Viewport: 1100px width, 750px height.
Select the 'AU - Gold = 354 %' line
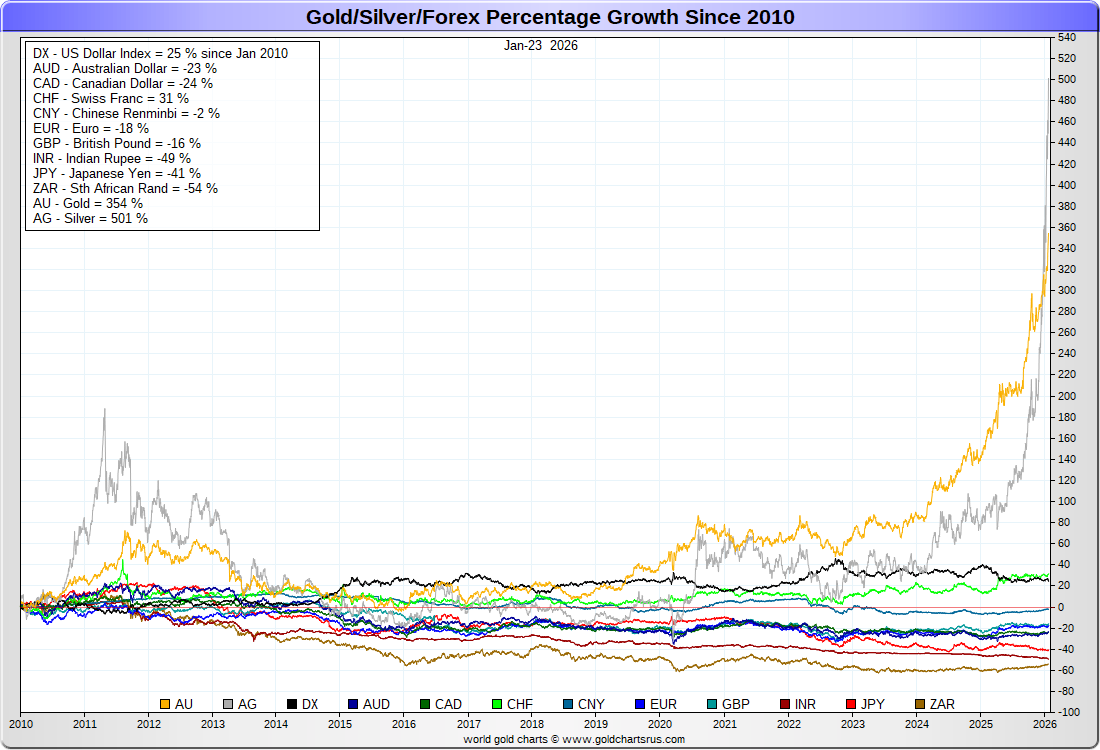click(88, 203)
